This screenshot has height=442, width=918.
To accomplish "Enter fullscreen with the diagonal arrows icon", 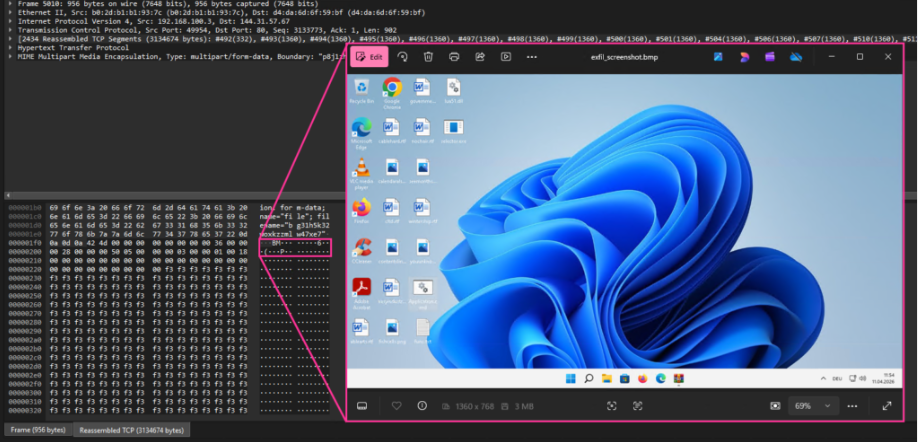I will click(887, 406).
